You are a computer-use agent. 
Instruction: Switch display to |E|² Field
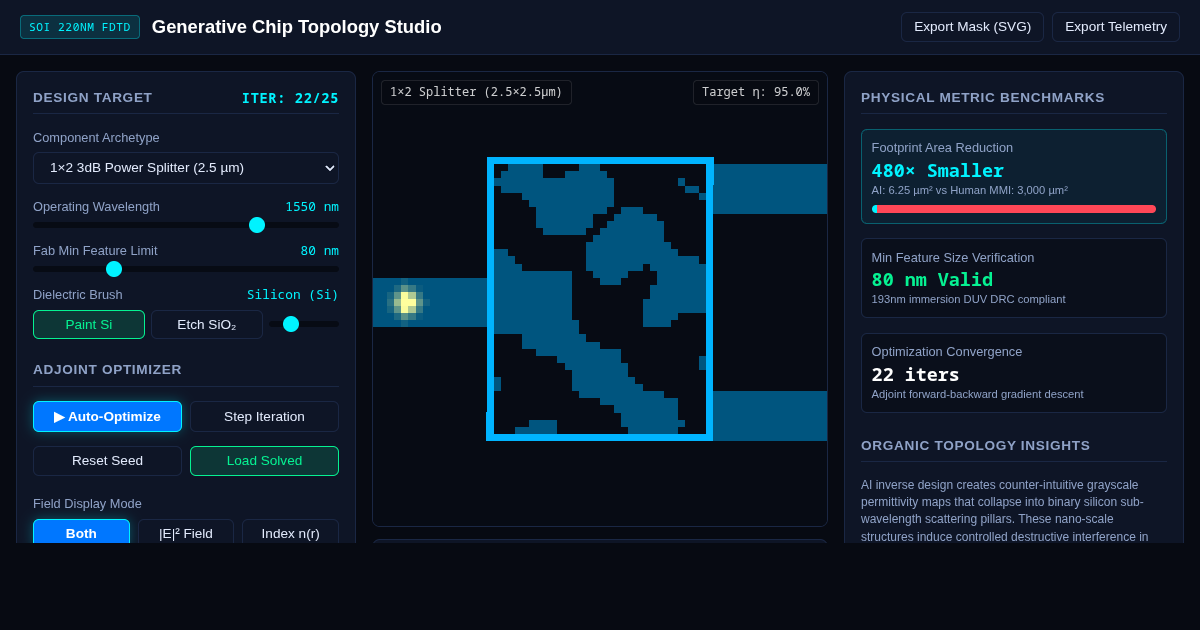tap(186, 533)
